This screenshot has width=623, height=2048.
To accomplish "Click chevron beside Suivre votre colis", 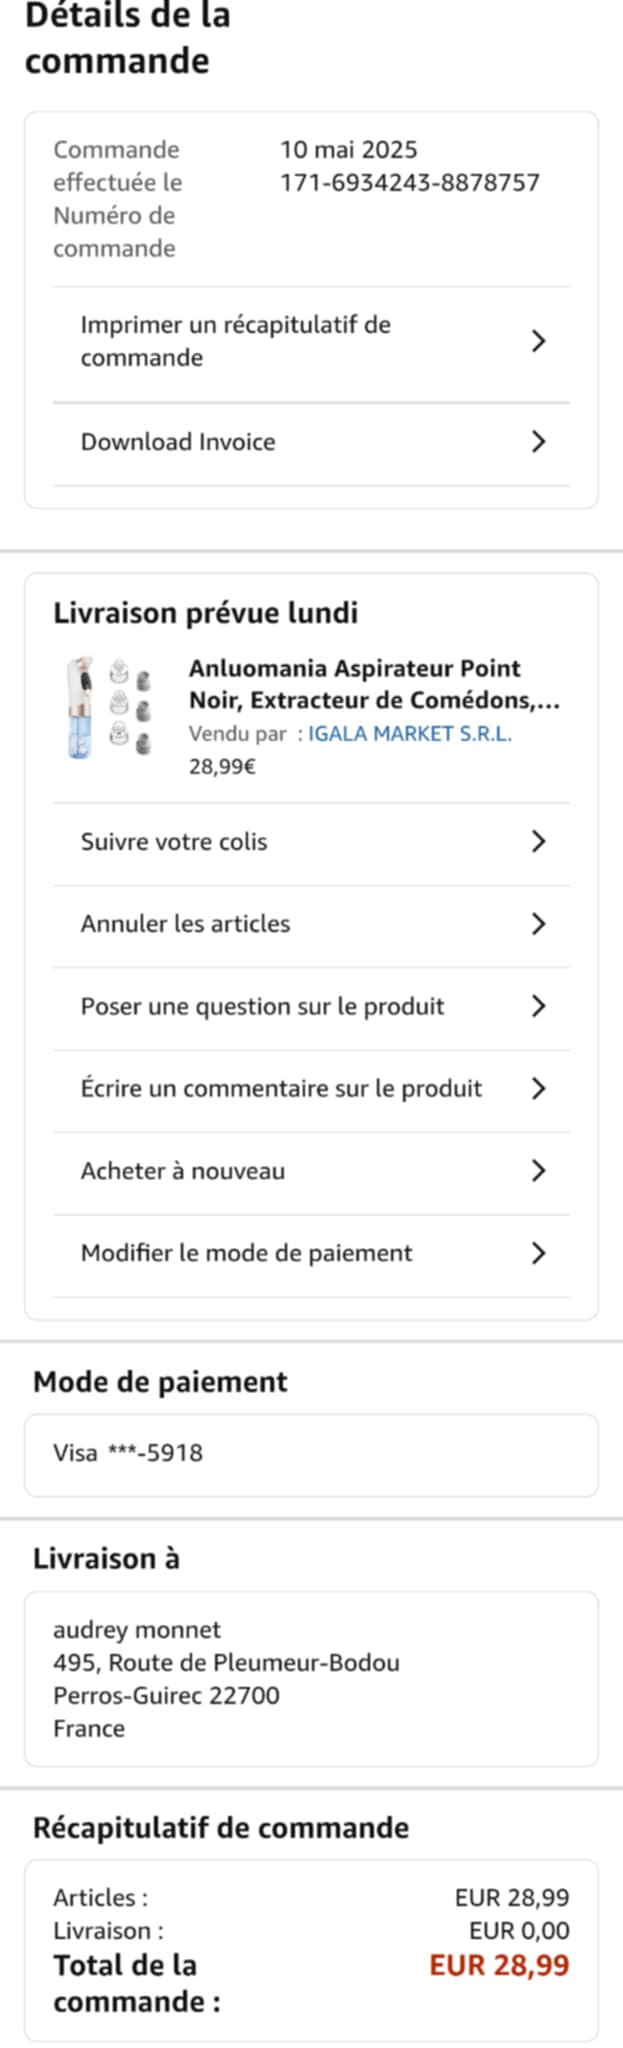I will (538, 841).
